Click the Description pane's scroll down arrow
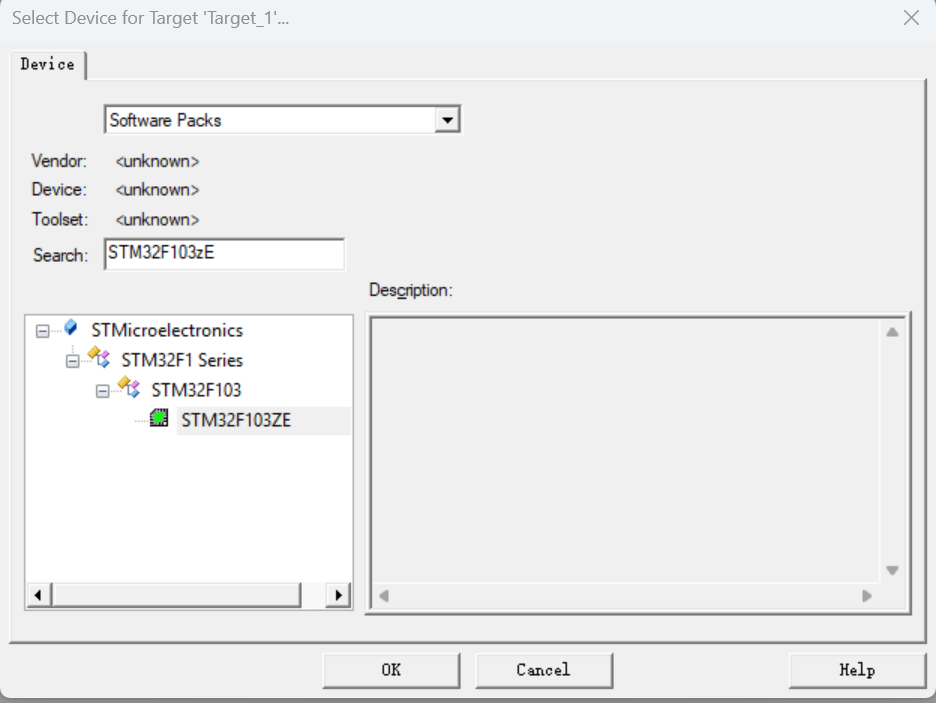The height and width of the screenshot is (703, 936). (x=892, y=570)
